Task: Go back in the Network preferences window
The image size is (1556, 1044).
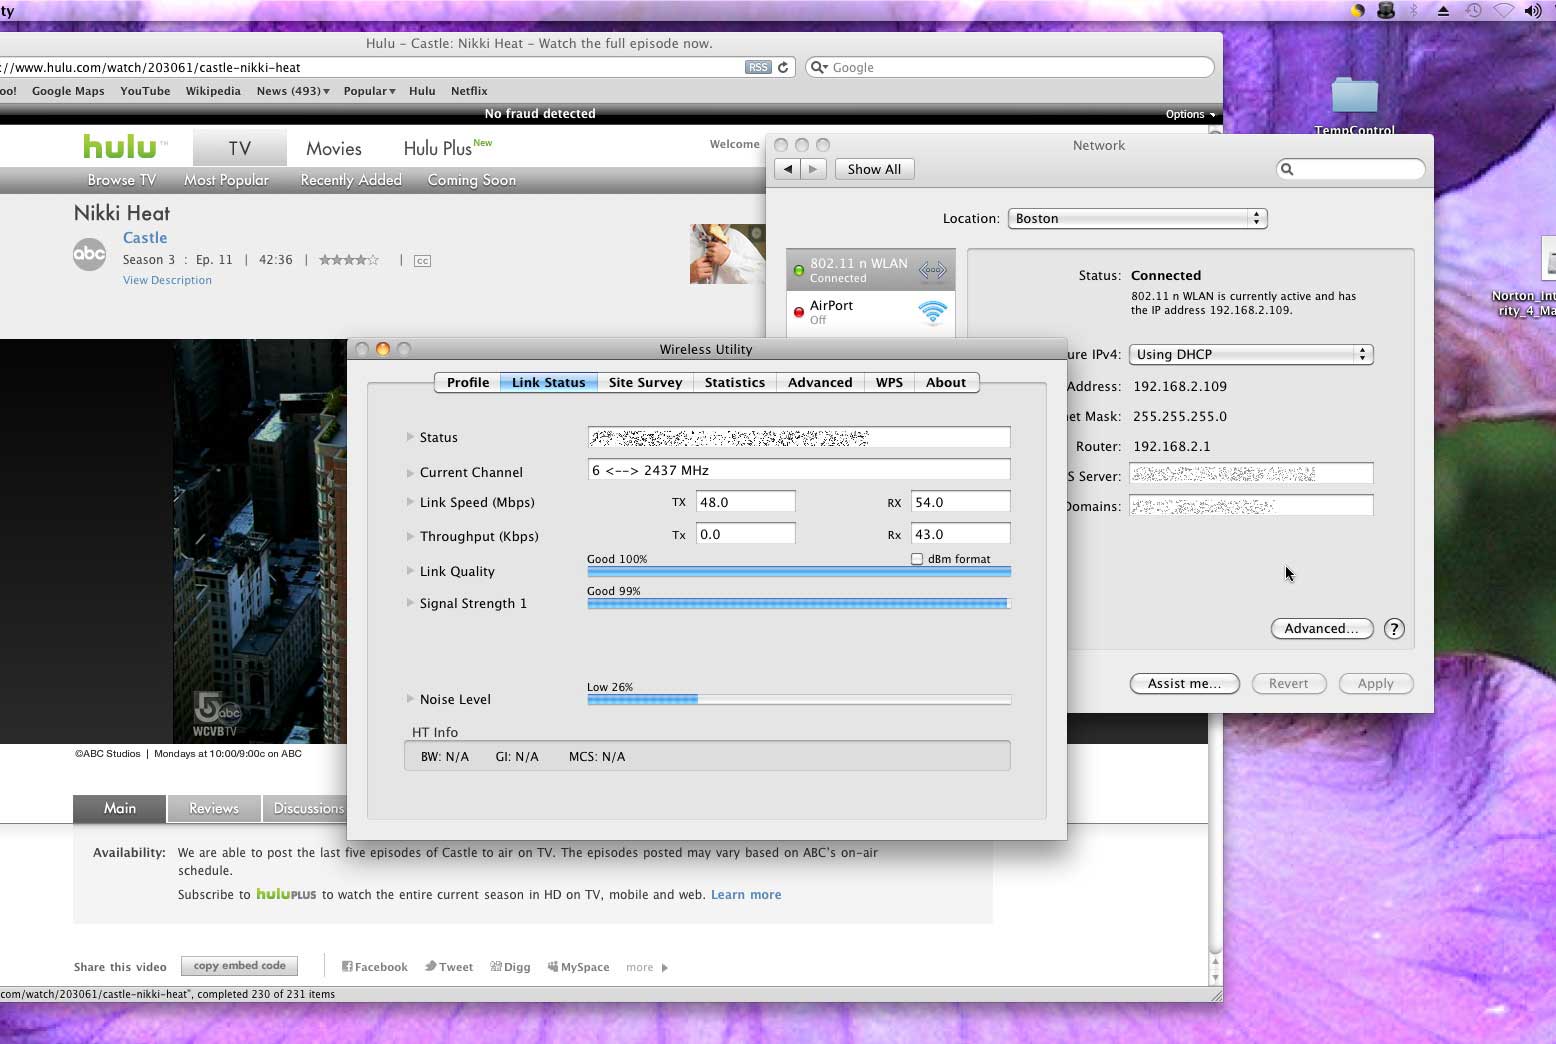Action: click(788, 169)
